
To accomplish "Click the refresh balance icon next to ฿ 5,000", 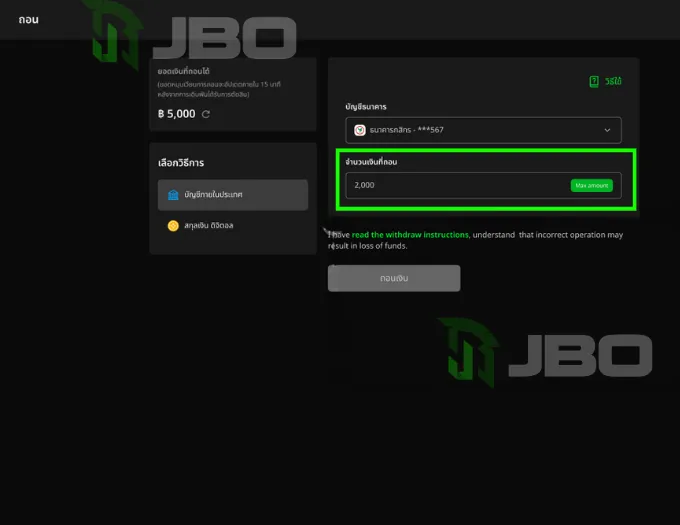I will [x=206, y=114].
